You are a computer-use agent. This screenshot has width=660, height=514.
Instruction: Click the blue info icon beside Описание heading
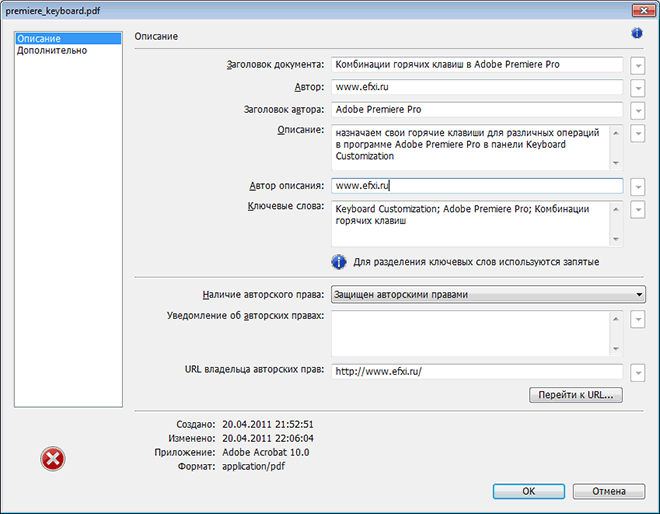pyautogui.click(x=637, y=33)
